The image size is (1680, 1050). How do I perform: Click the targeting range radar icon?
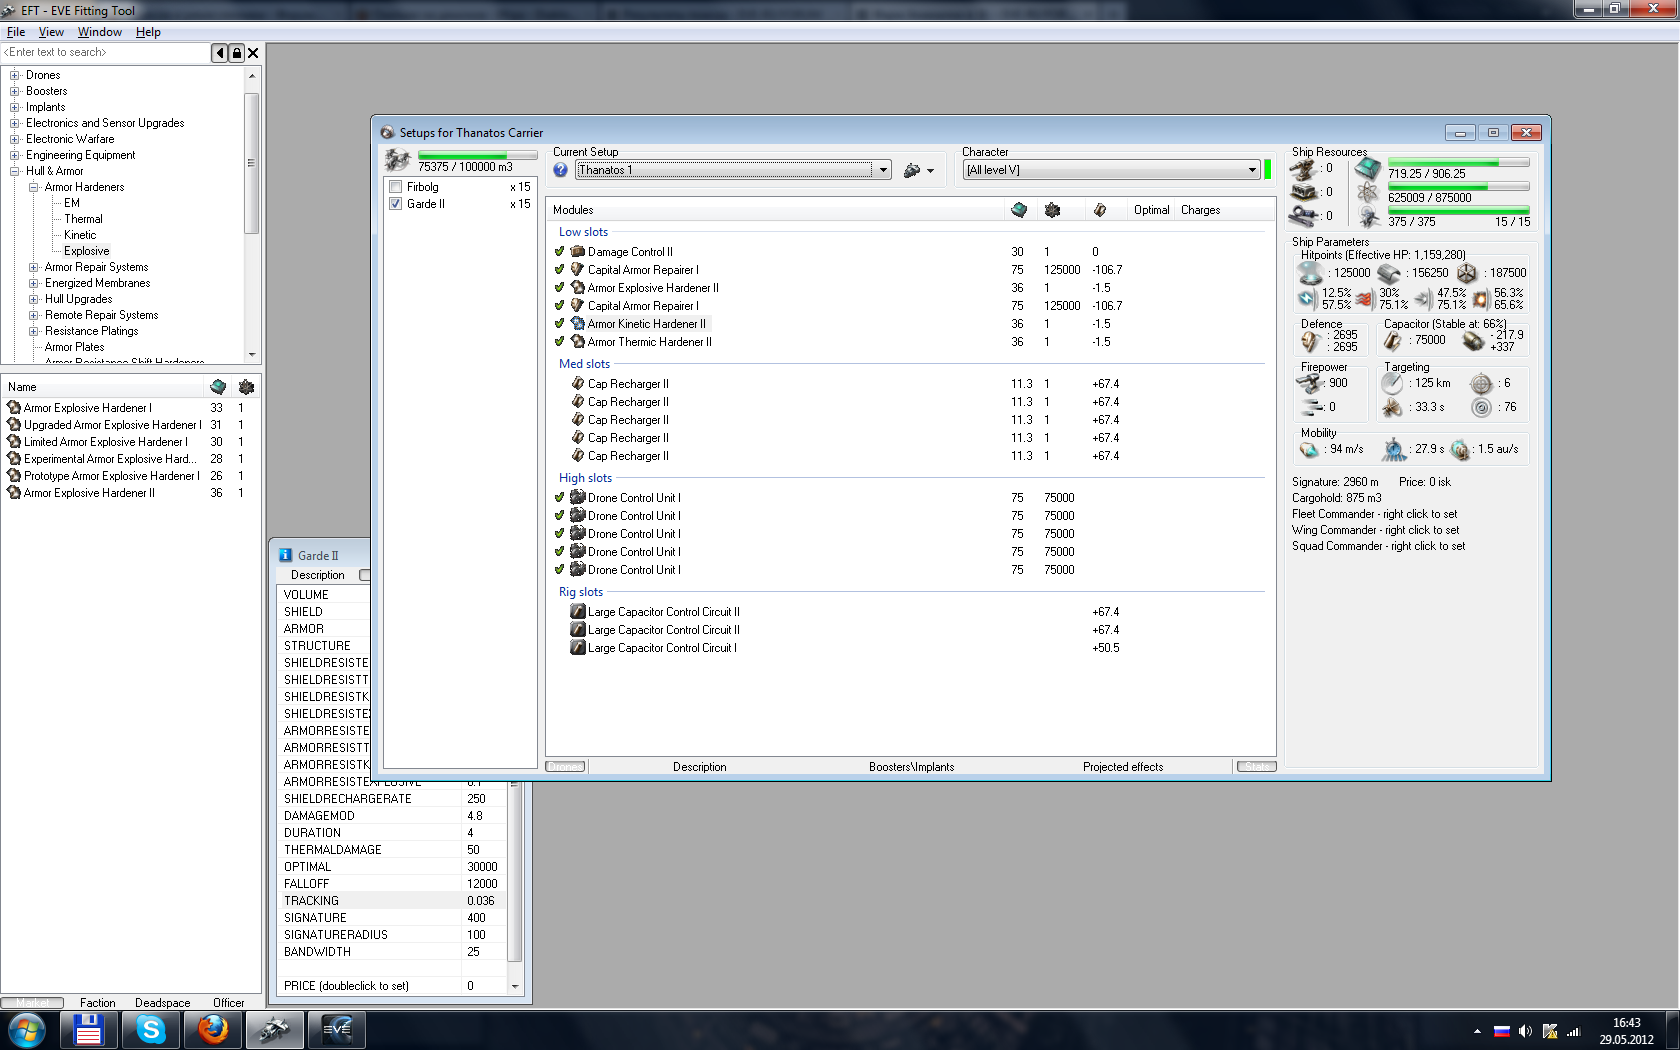(1392, 383)
